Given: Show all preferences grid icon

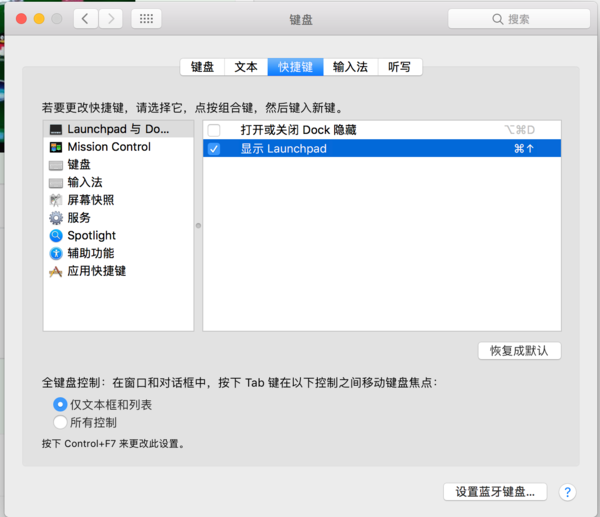Looking at the screenshot, I should pos(146,18).
